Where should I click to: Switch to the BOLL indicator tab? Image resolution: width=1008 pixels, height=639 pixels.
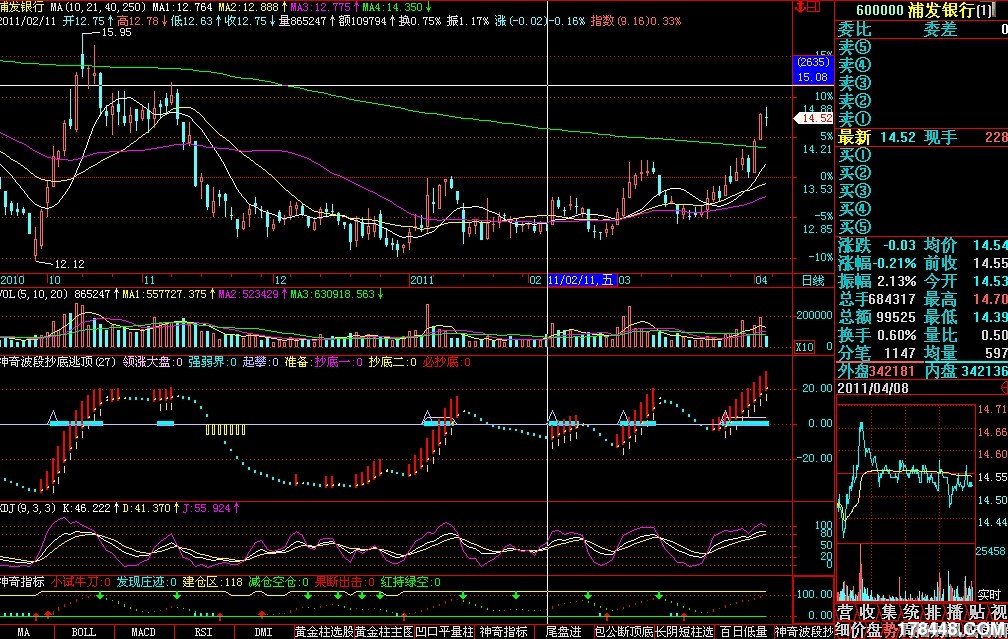coord(84,633)
